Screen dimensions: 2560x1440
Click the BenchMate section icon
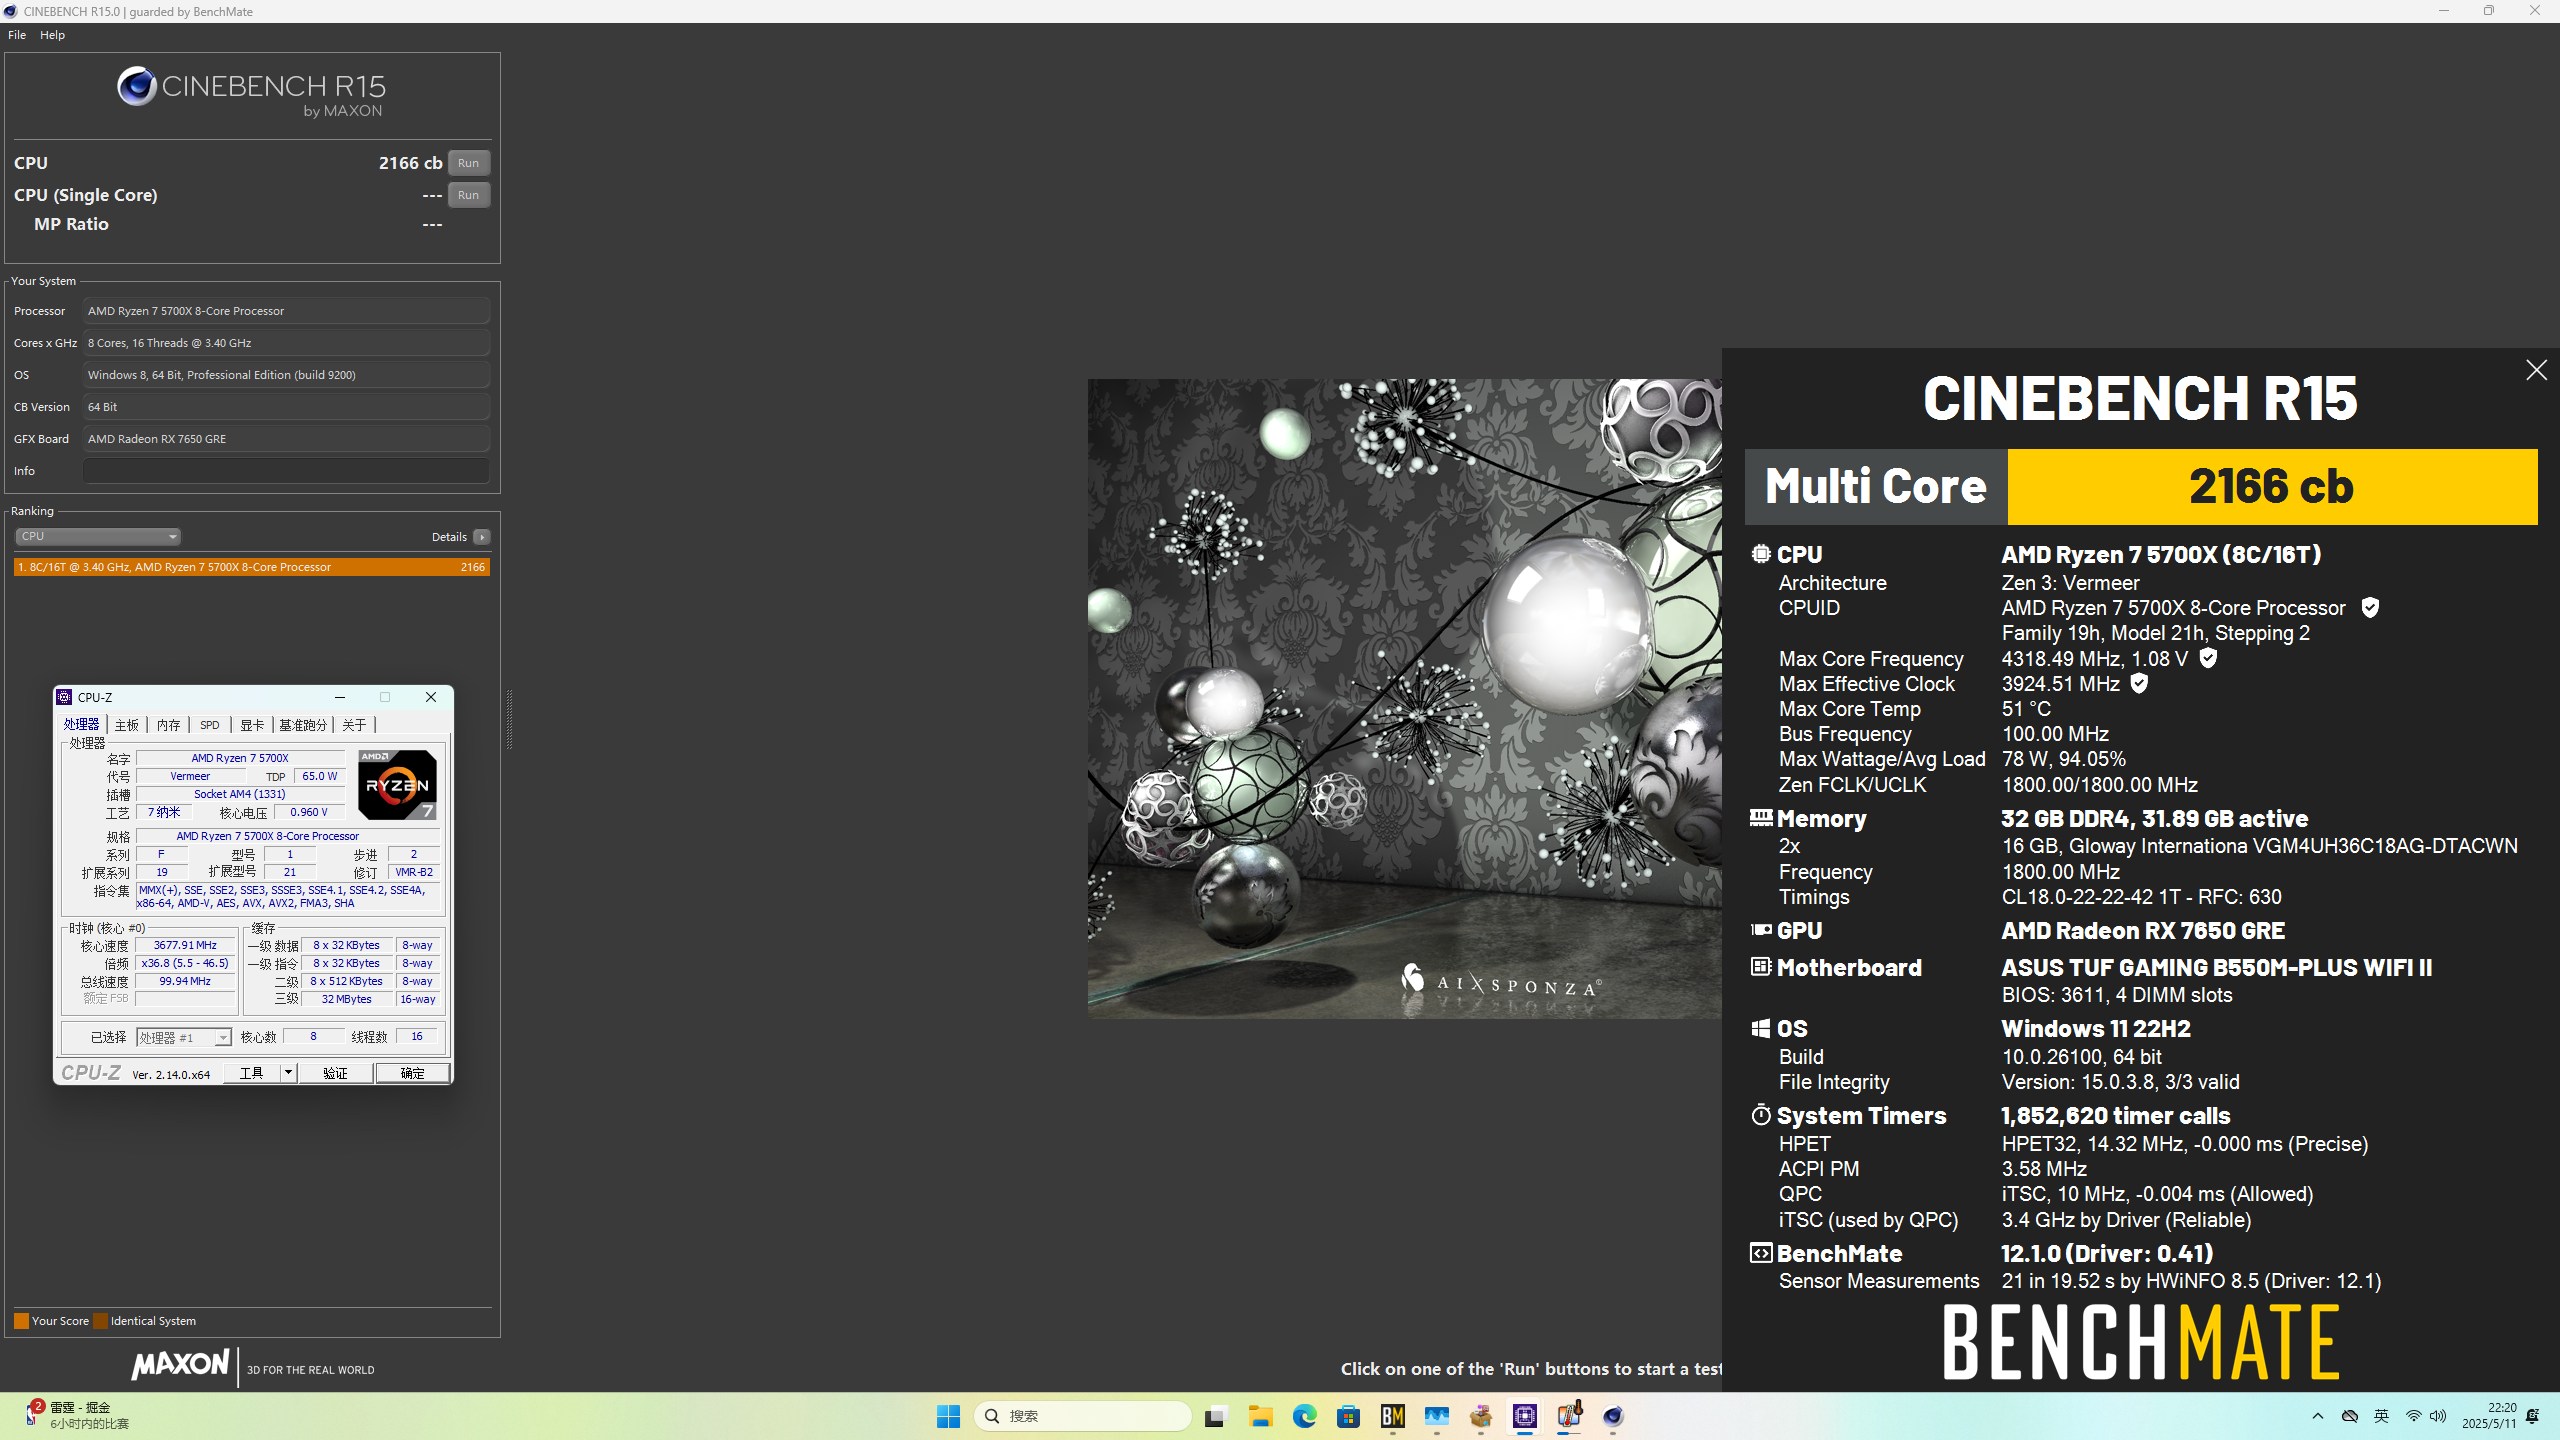tap(1761, 1253)
